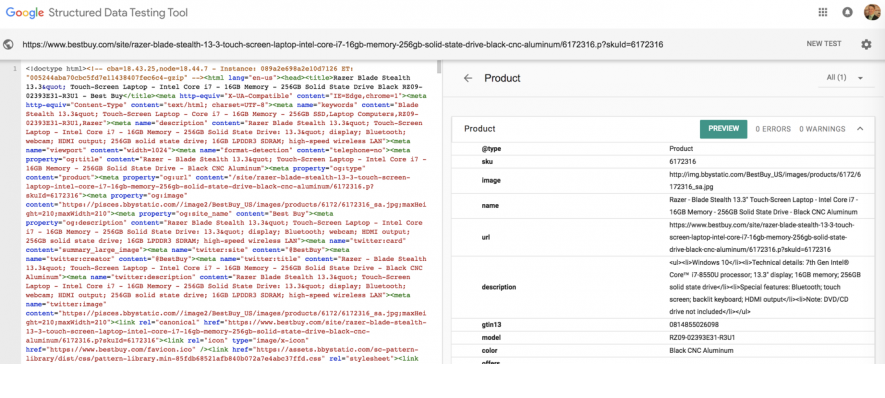This screenshot has height=398, width=885.
Task: Click the Product value in the @type row
Action: coord(681,149)
